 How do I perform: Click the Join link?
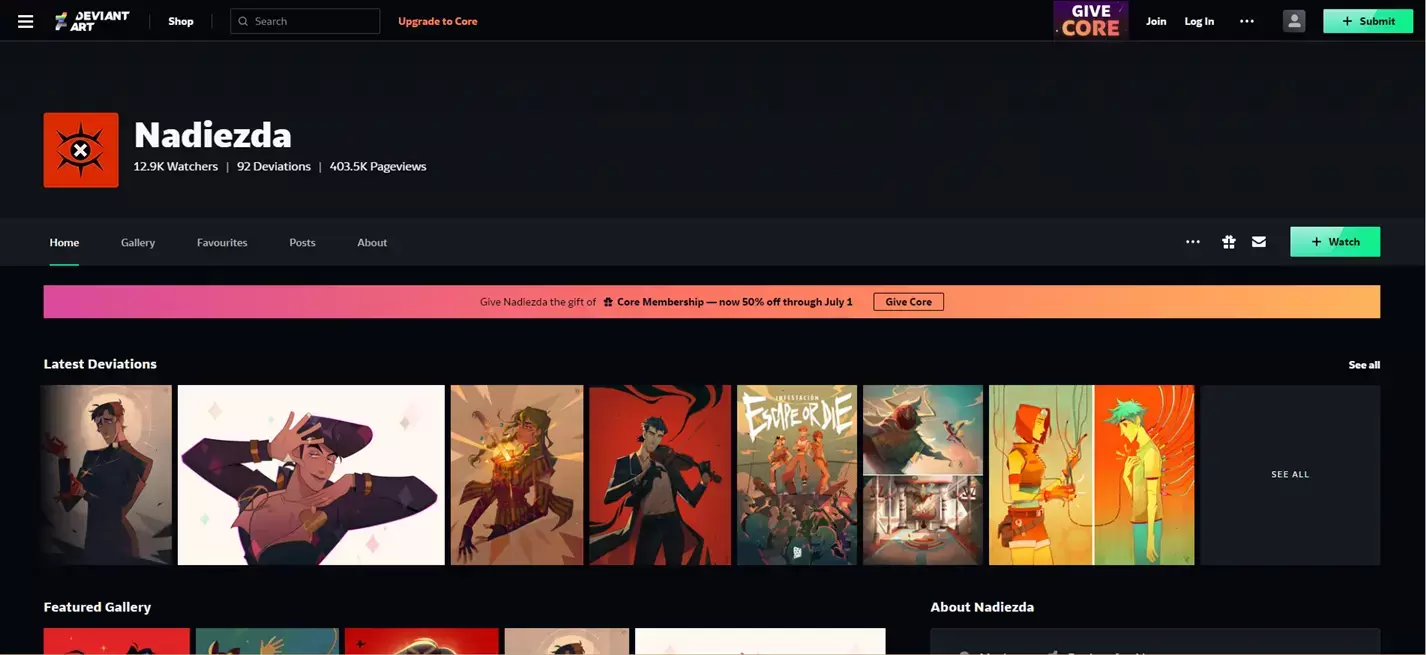1156,21
